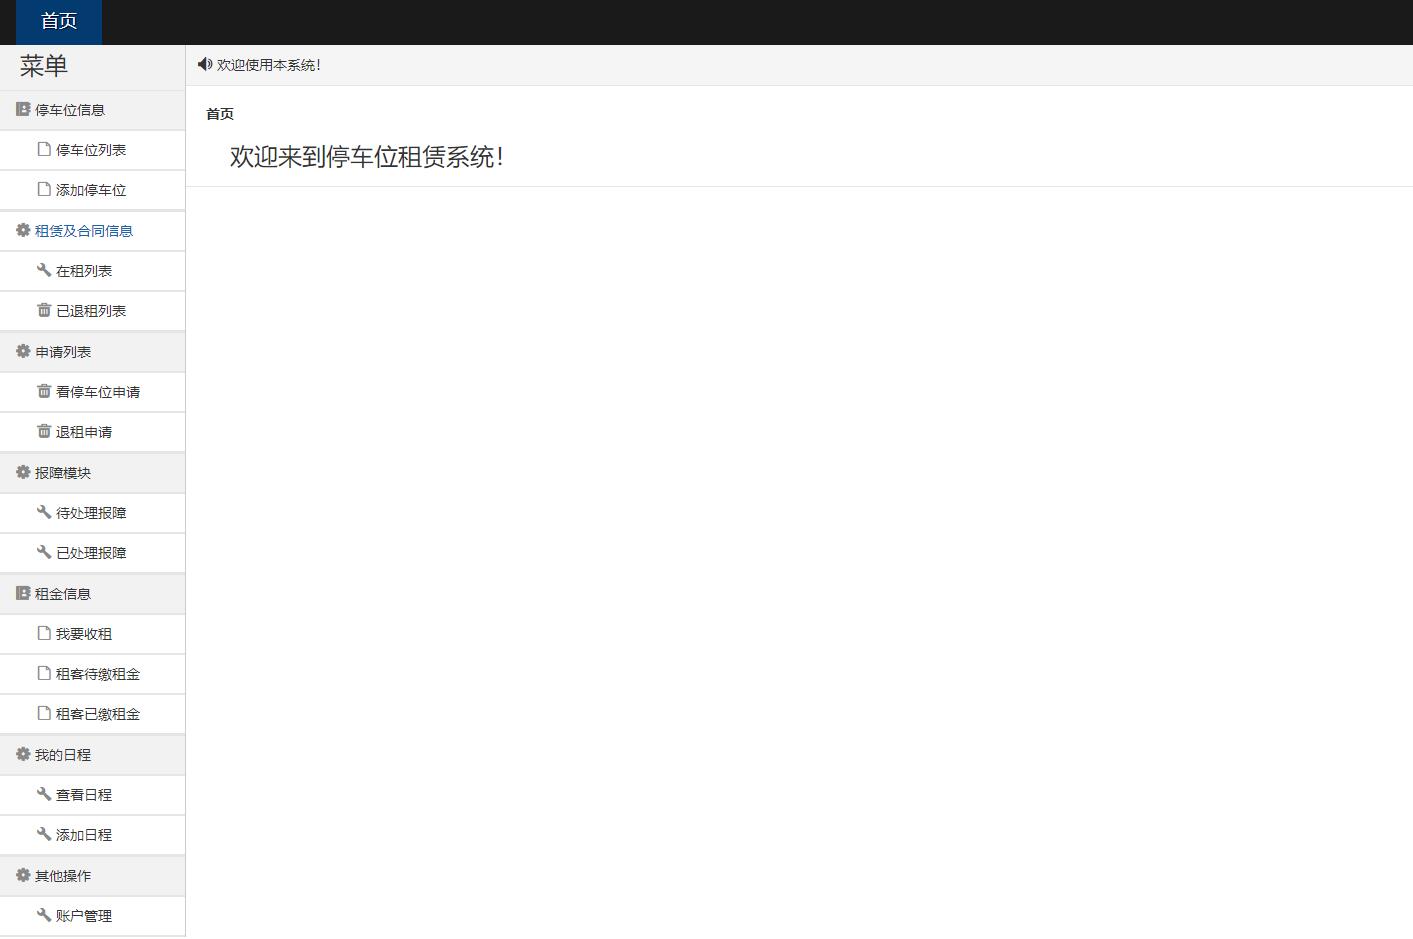Click the 菜单 sidebar title

click(44, 66)
